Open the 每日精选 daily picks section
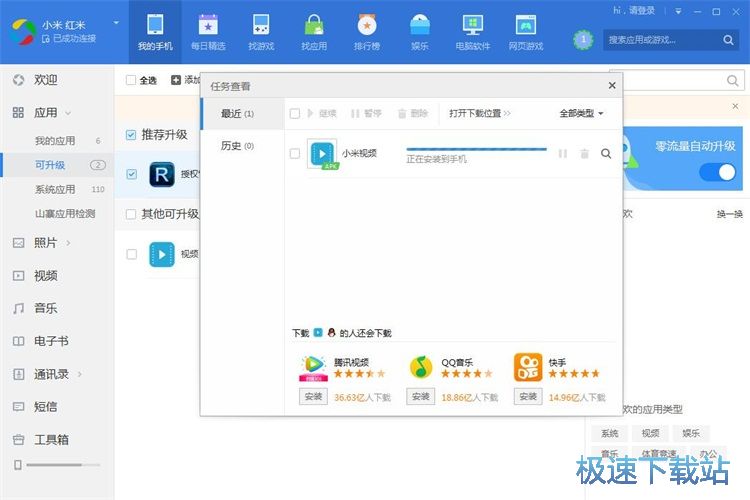 pos(208,32)
